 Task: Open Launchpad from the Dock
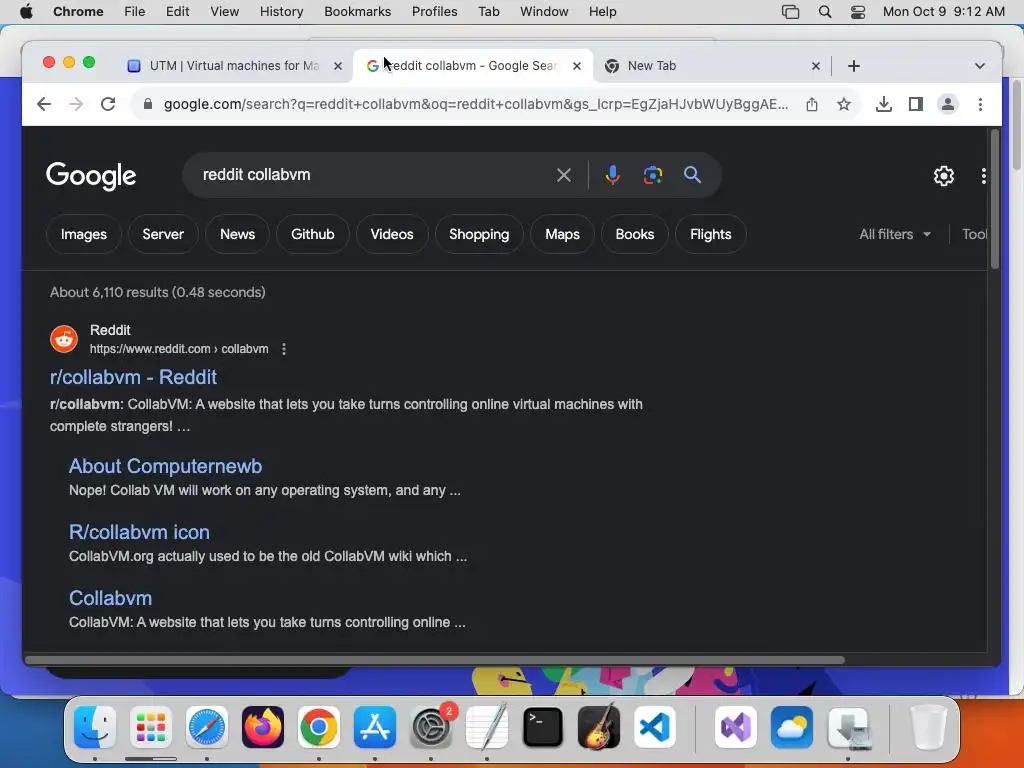(x=151, y=727)
